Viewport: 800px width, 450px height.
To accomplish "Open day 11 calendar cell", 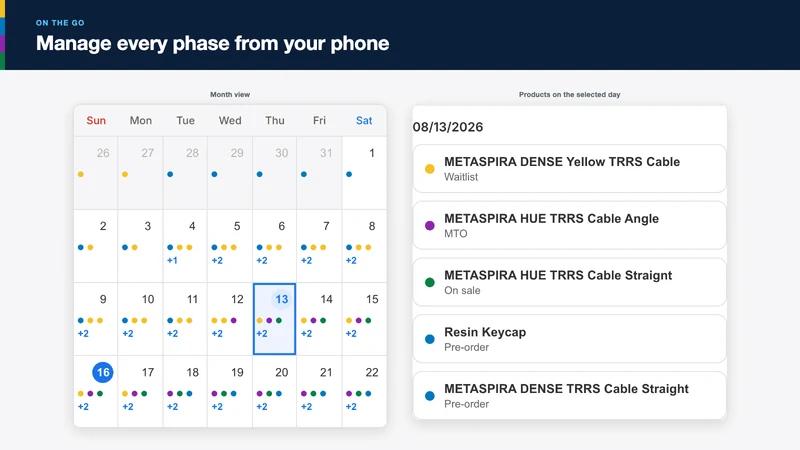I will pos(185,319).
